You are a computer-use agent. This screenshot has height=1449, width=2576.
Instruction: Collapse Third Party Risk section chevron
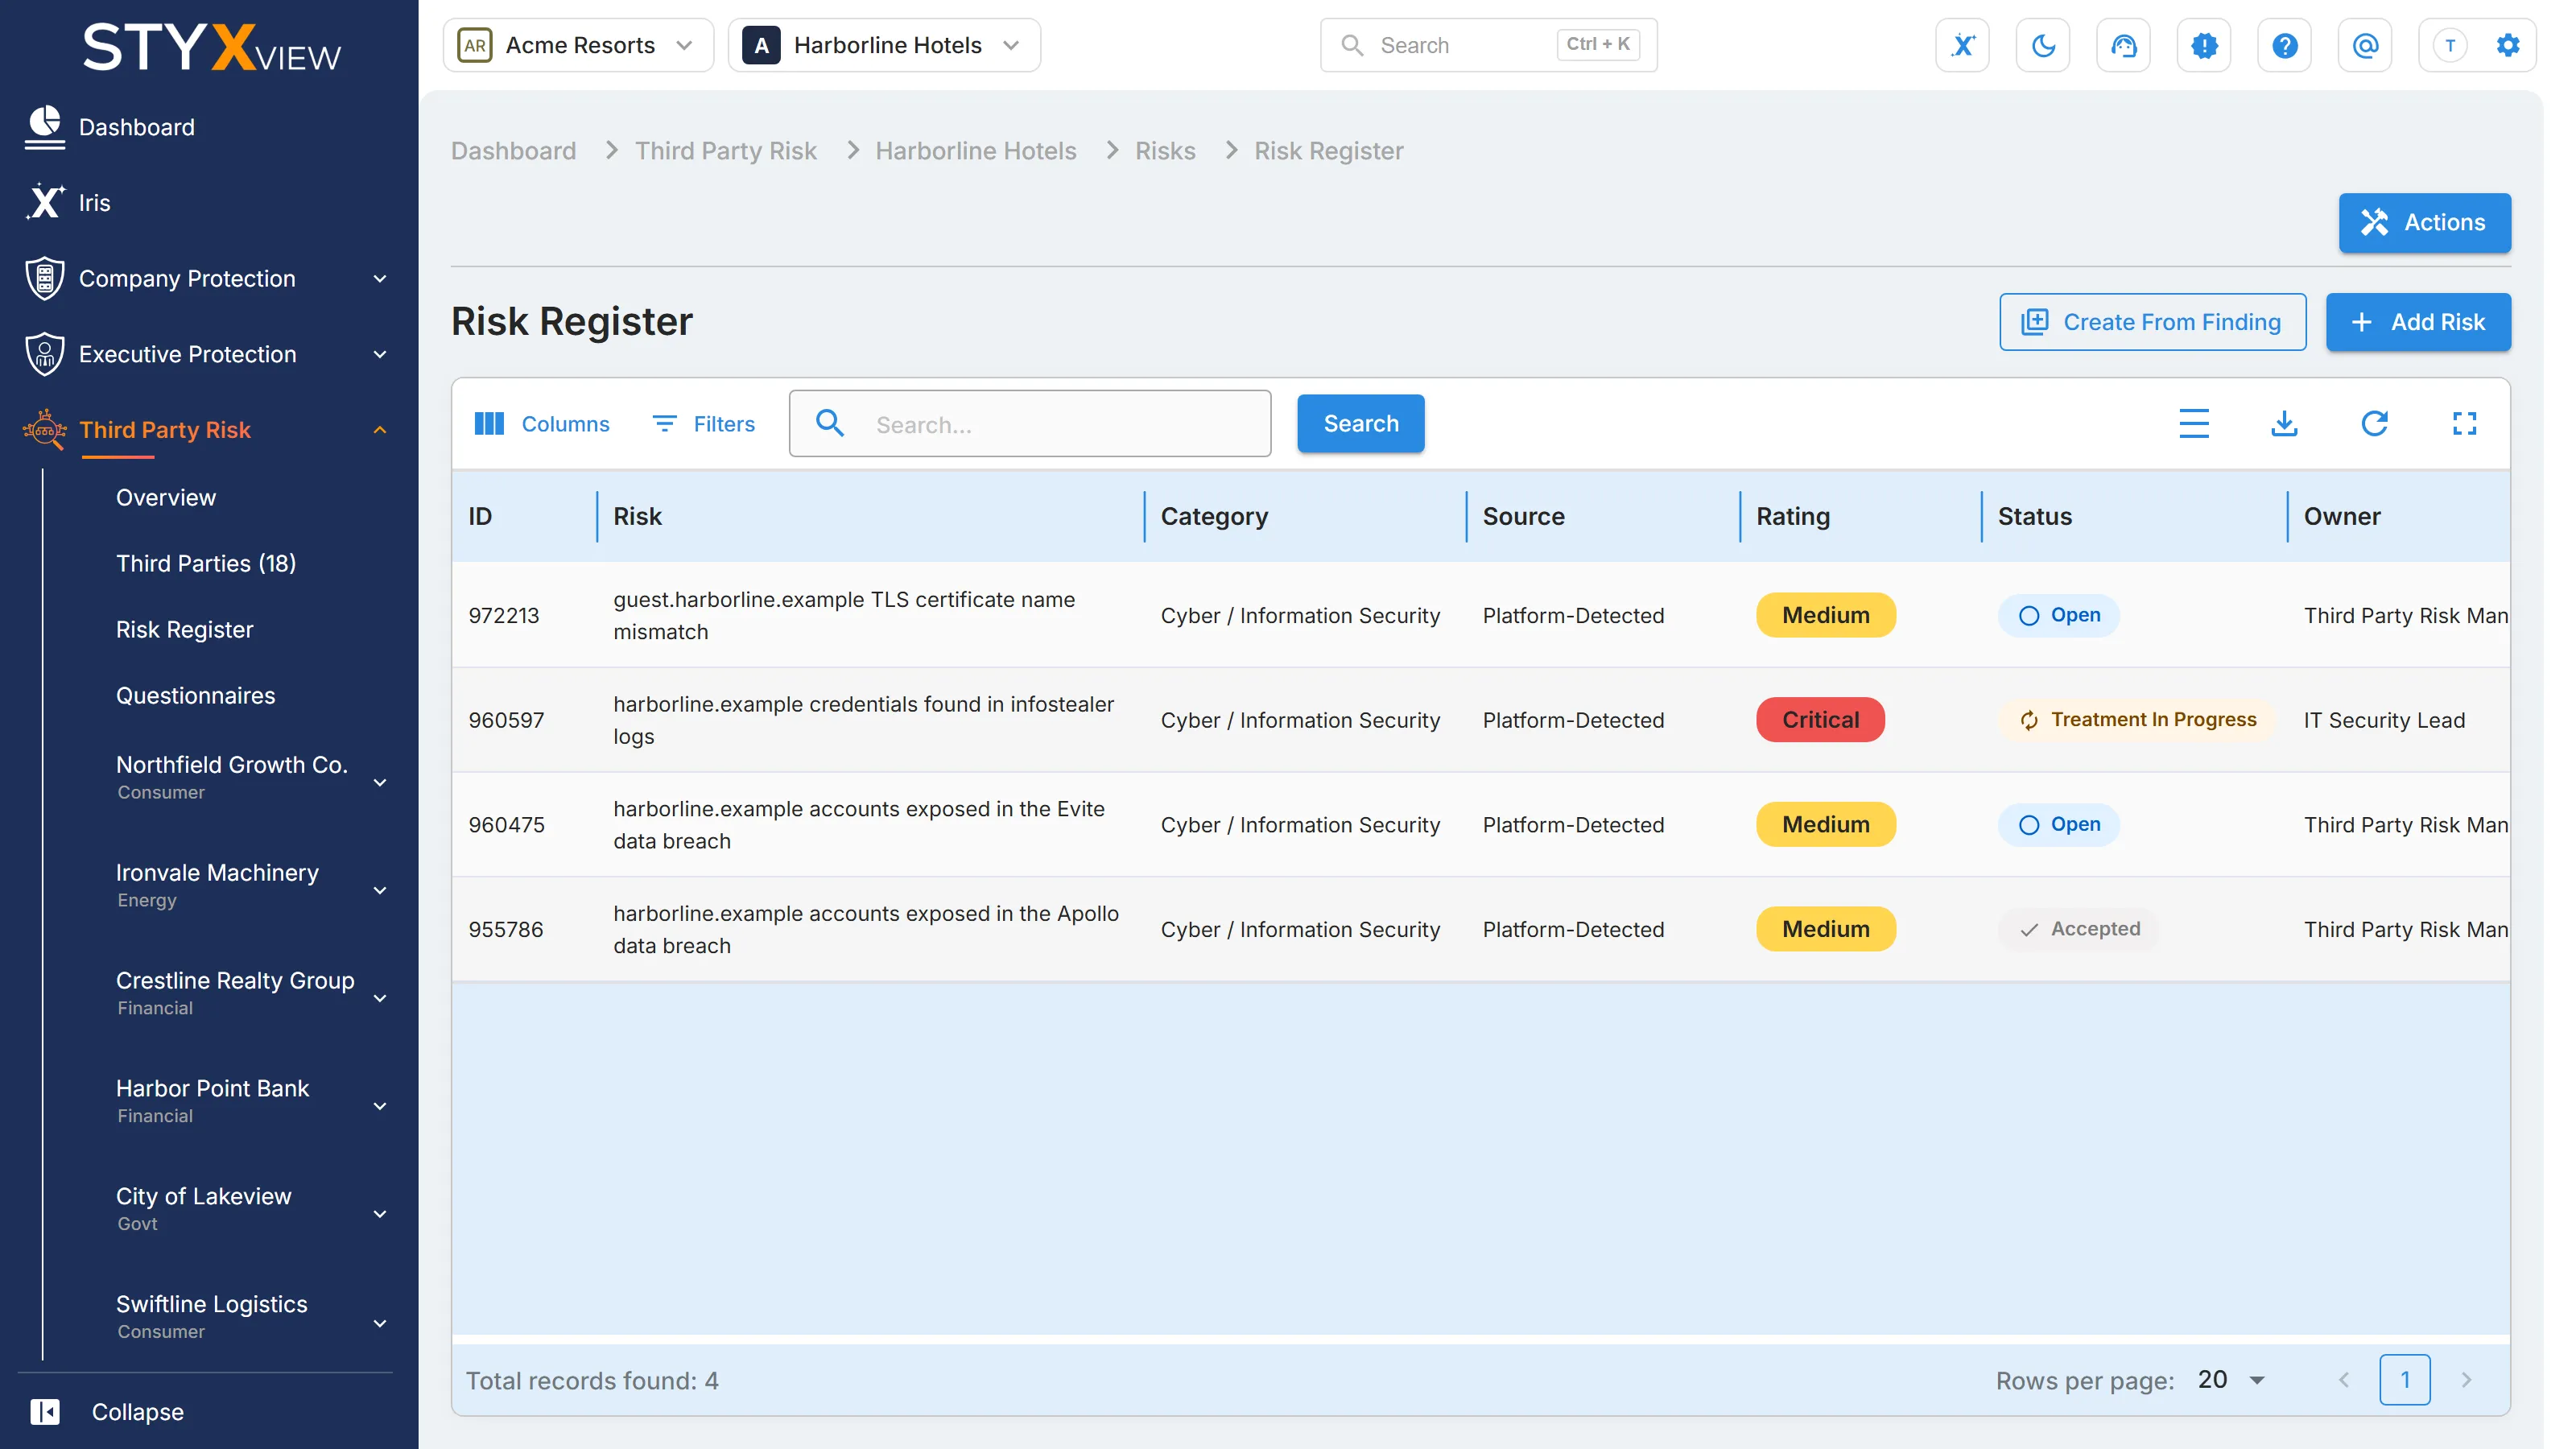coord(380,430)
